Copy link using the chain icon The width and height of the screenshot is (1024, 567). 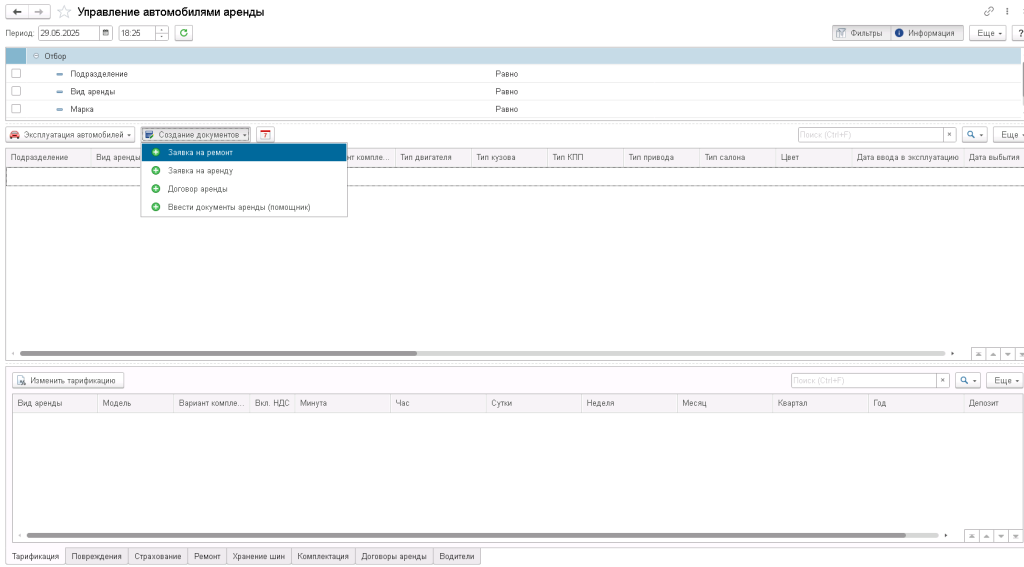pyautogui.click(x=989, y=11)
